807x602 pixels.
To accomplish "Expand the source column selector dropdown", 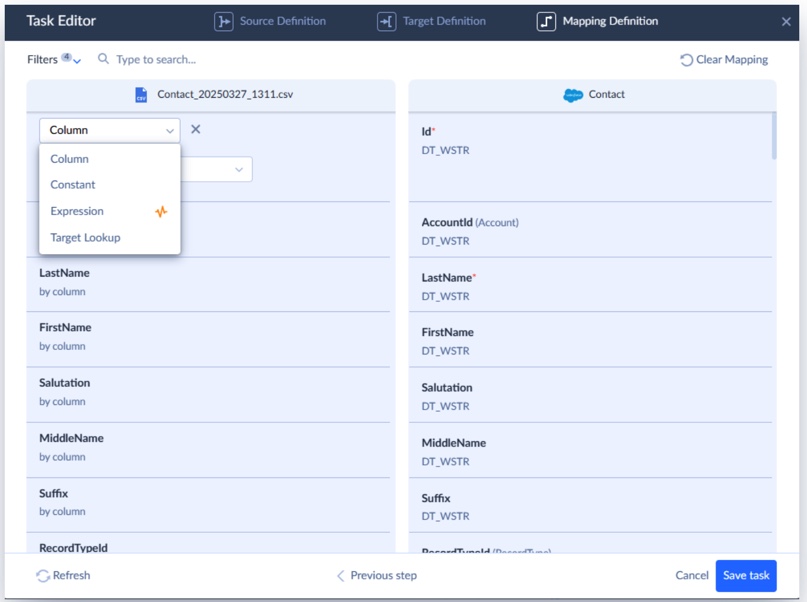I will point(239,169).
